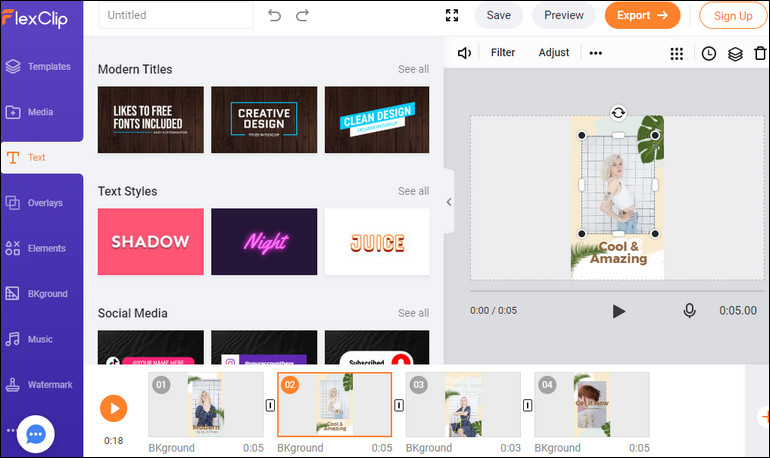Click the volume speaker icon
The image size is (770, 458).
pos(464,53)
